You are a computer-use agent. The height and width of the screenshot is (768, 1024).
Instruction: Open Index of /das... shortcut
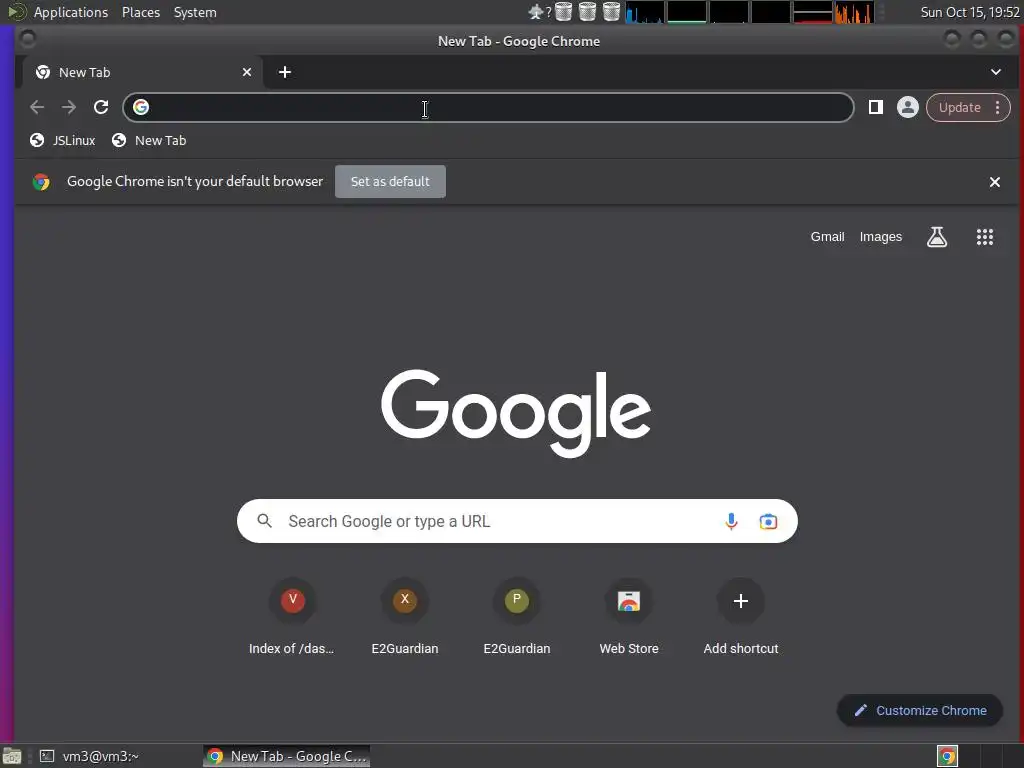(x=292, y=617)
